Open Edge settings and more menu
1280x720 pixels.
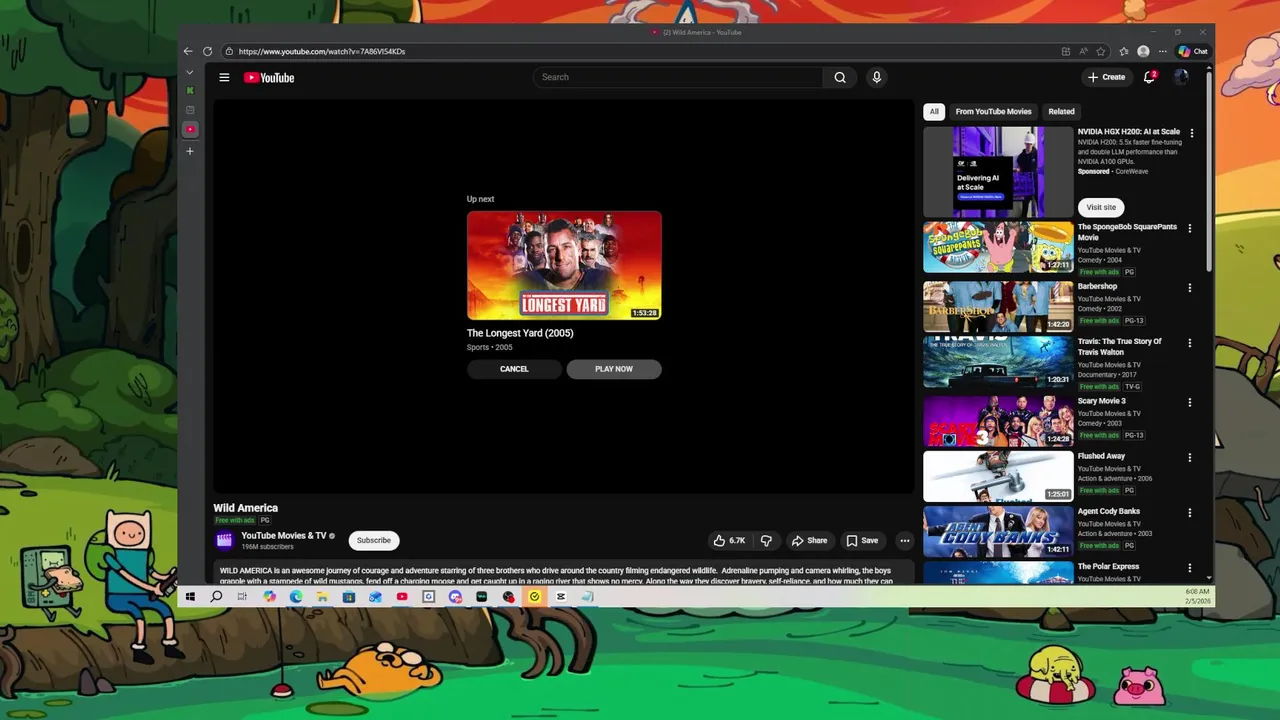pyautogui.click(x=1162, y=51)
